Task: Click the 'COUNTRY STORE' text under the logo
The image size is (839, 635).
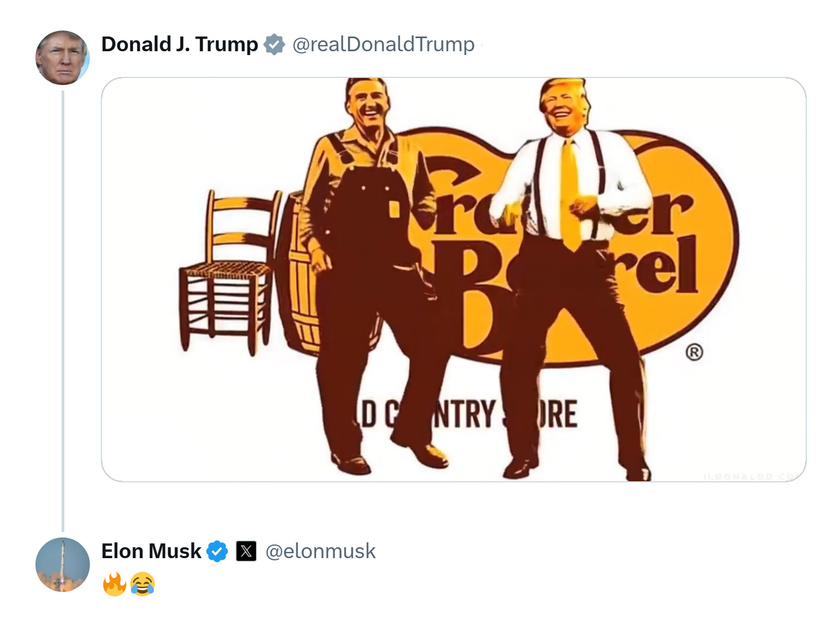Action: [466, 415]
